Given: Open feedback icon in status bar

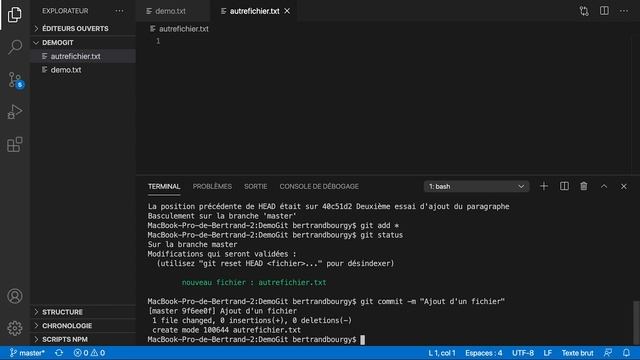Looking at the screenshot, I should tap(608, 353).
